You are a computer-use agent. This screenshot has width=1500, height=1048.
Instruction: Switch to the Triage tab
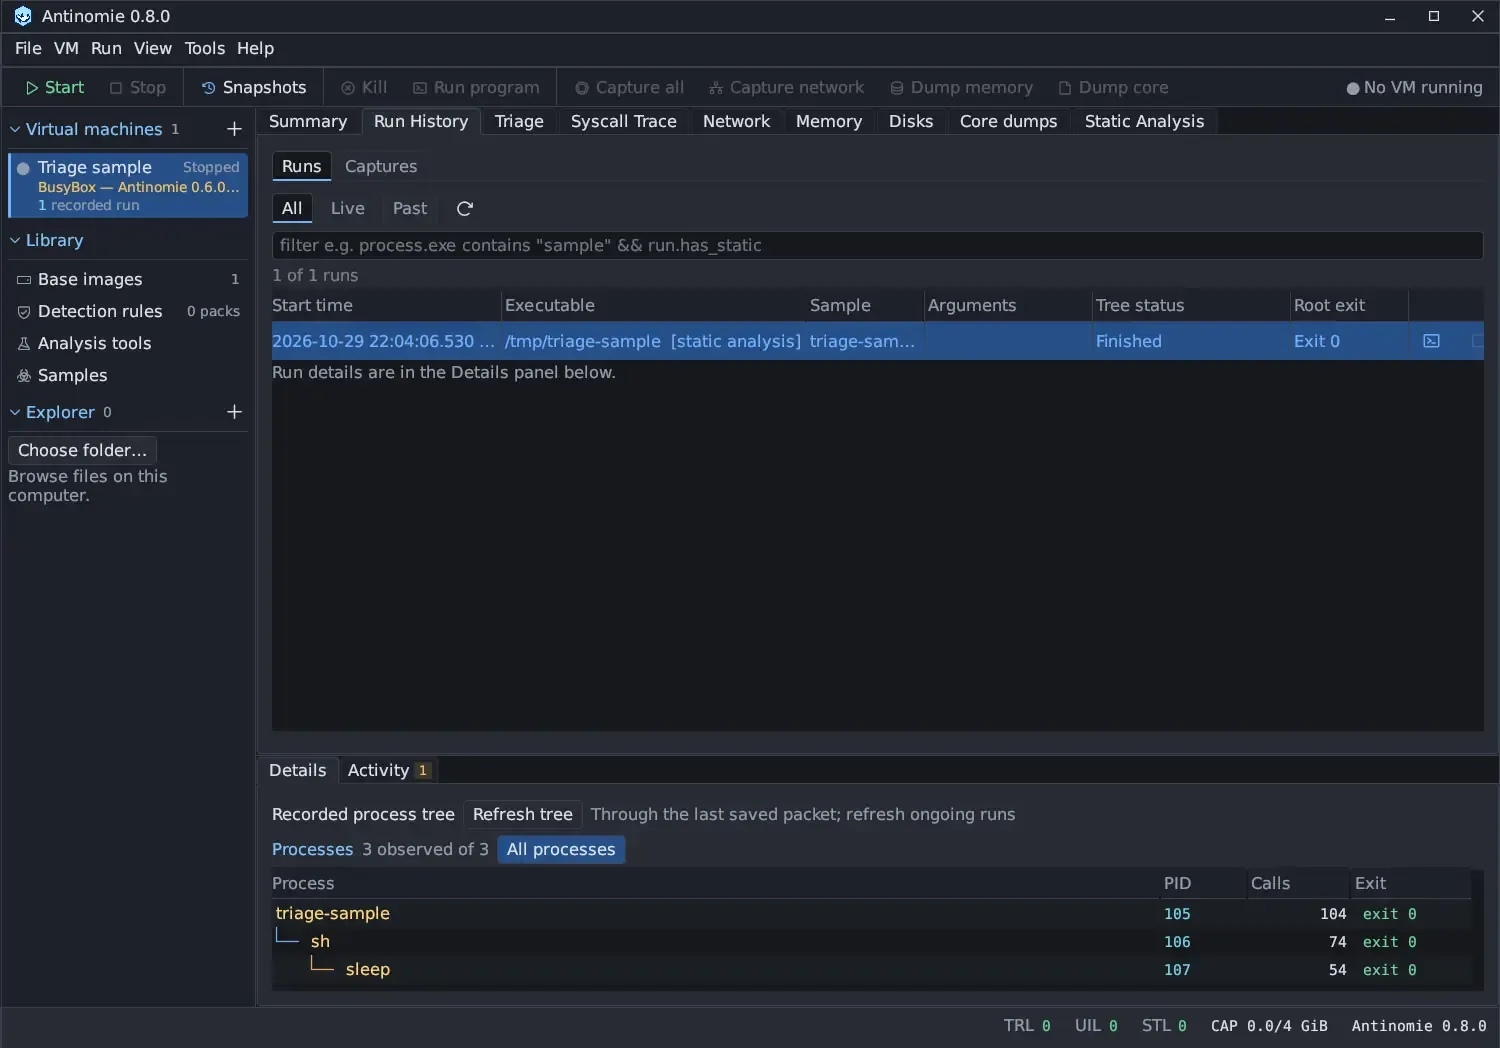pos(519,121)
